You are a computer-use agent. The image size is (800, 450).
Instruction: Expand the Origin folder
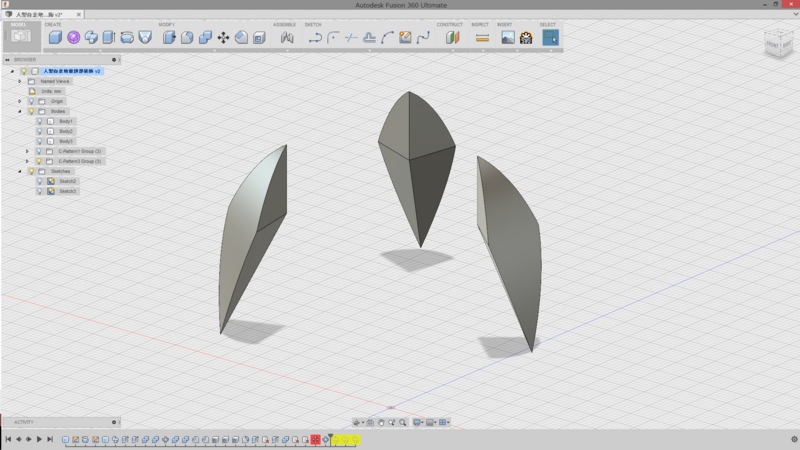click(20, 102)
